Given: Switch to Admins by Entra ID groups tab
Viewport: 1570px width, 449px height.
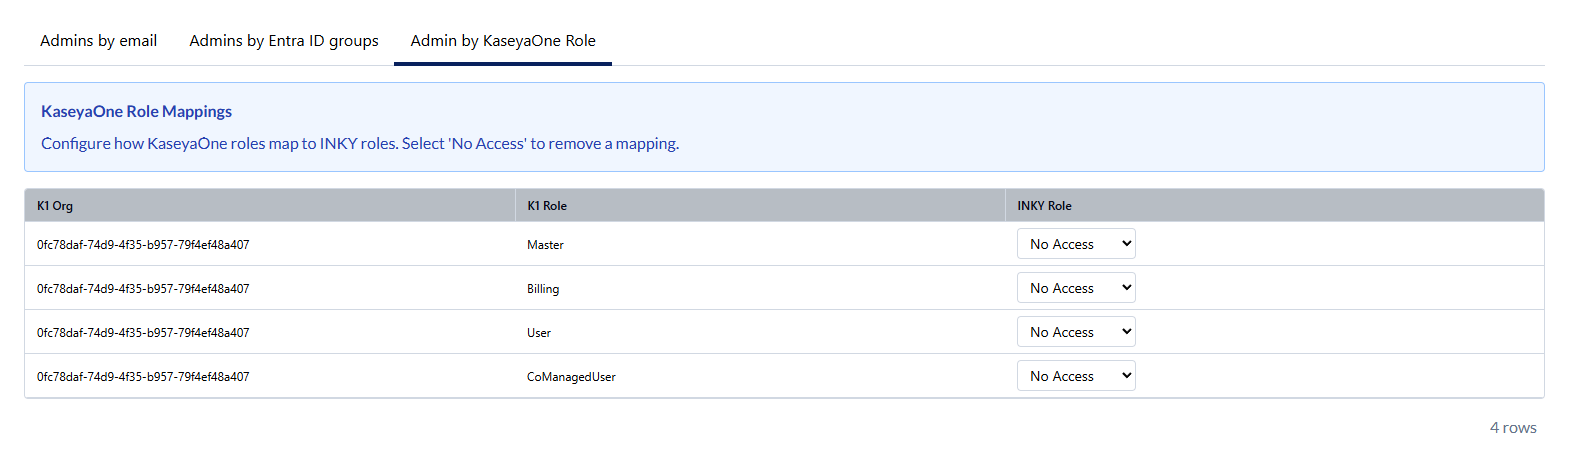Looking at the screenshot, I should (284, 41).
